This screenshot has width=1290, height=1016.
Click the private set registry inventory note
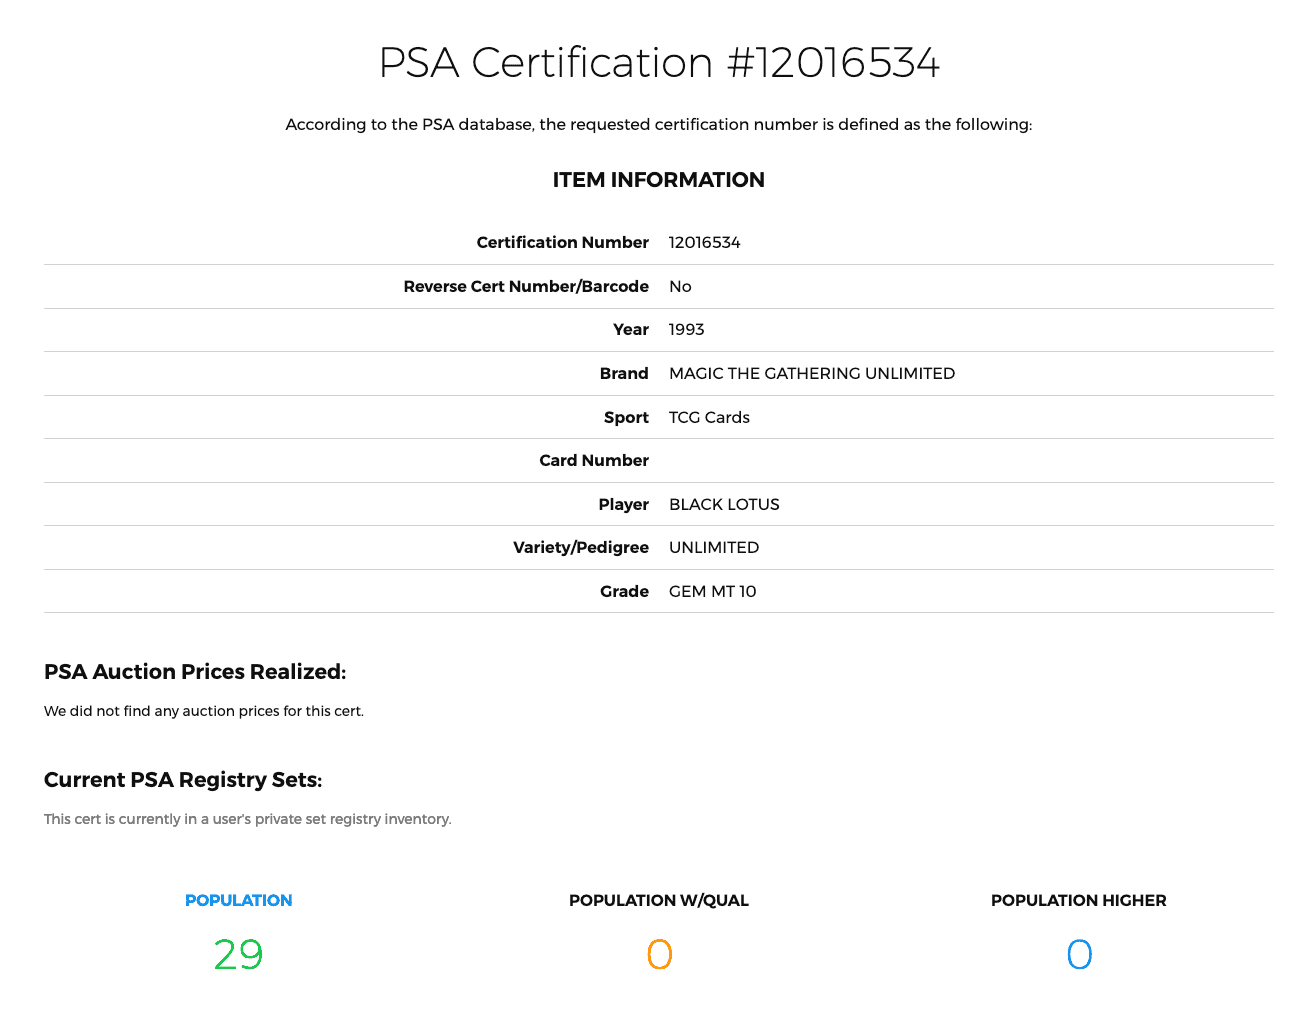point(248,820)
